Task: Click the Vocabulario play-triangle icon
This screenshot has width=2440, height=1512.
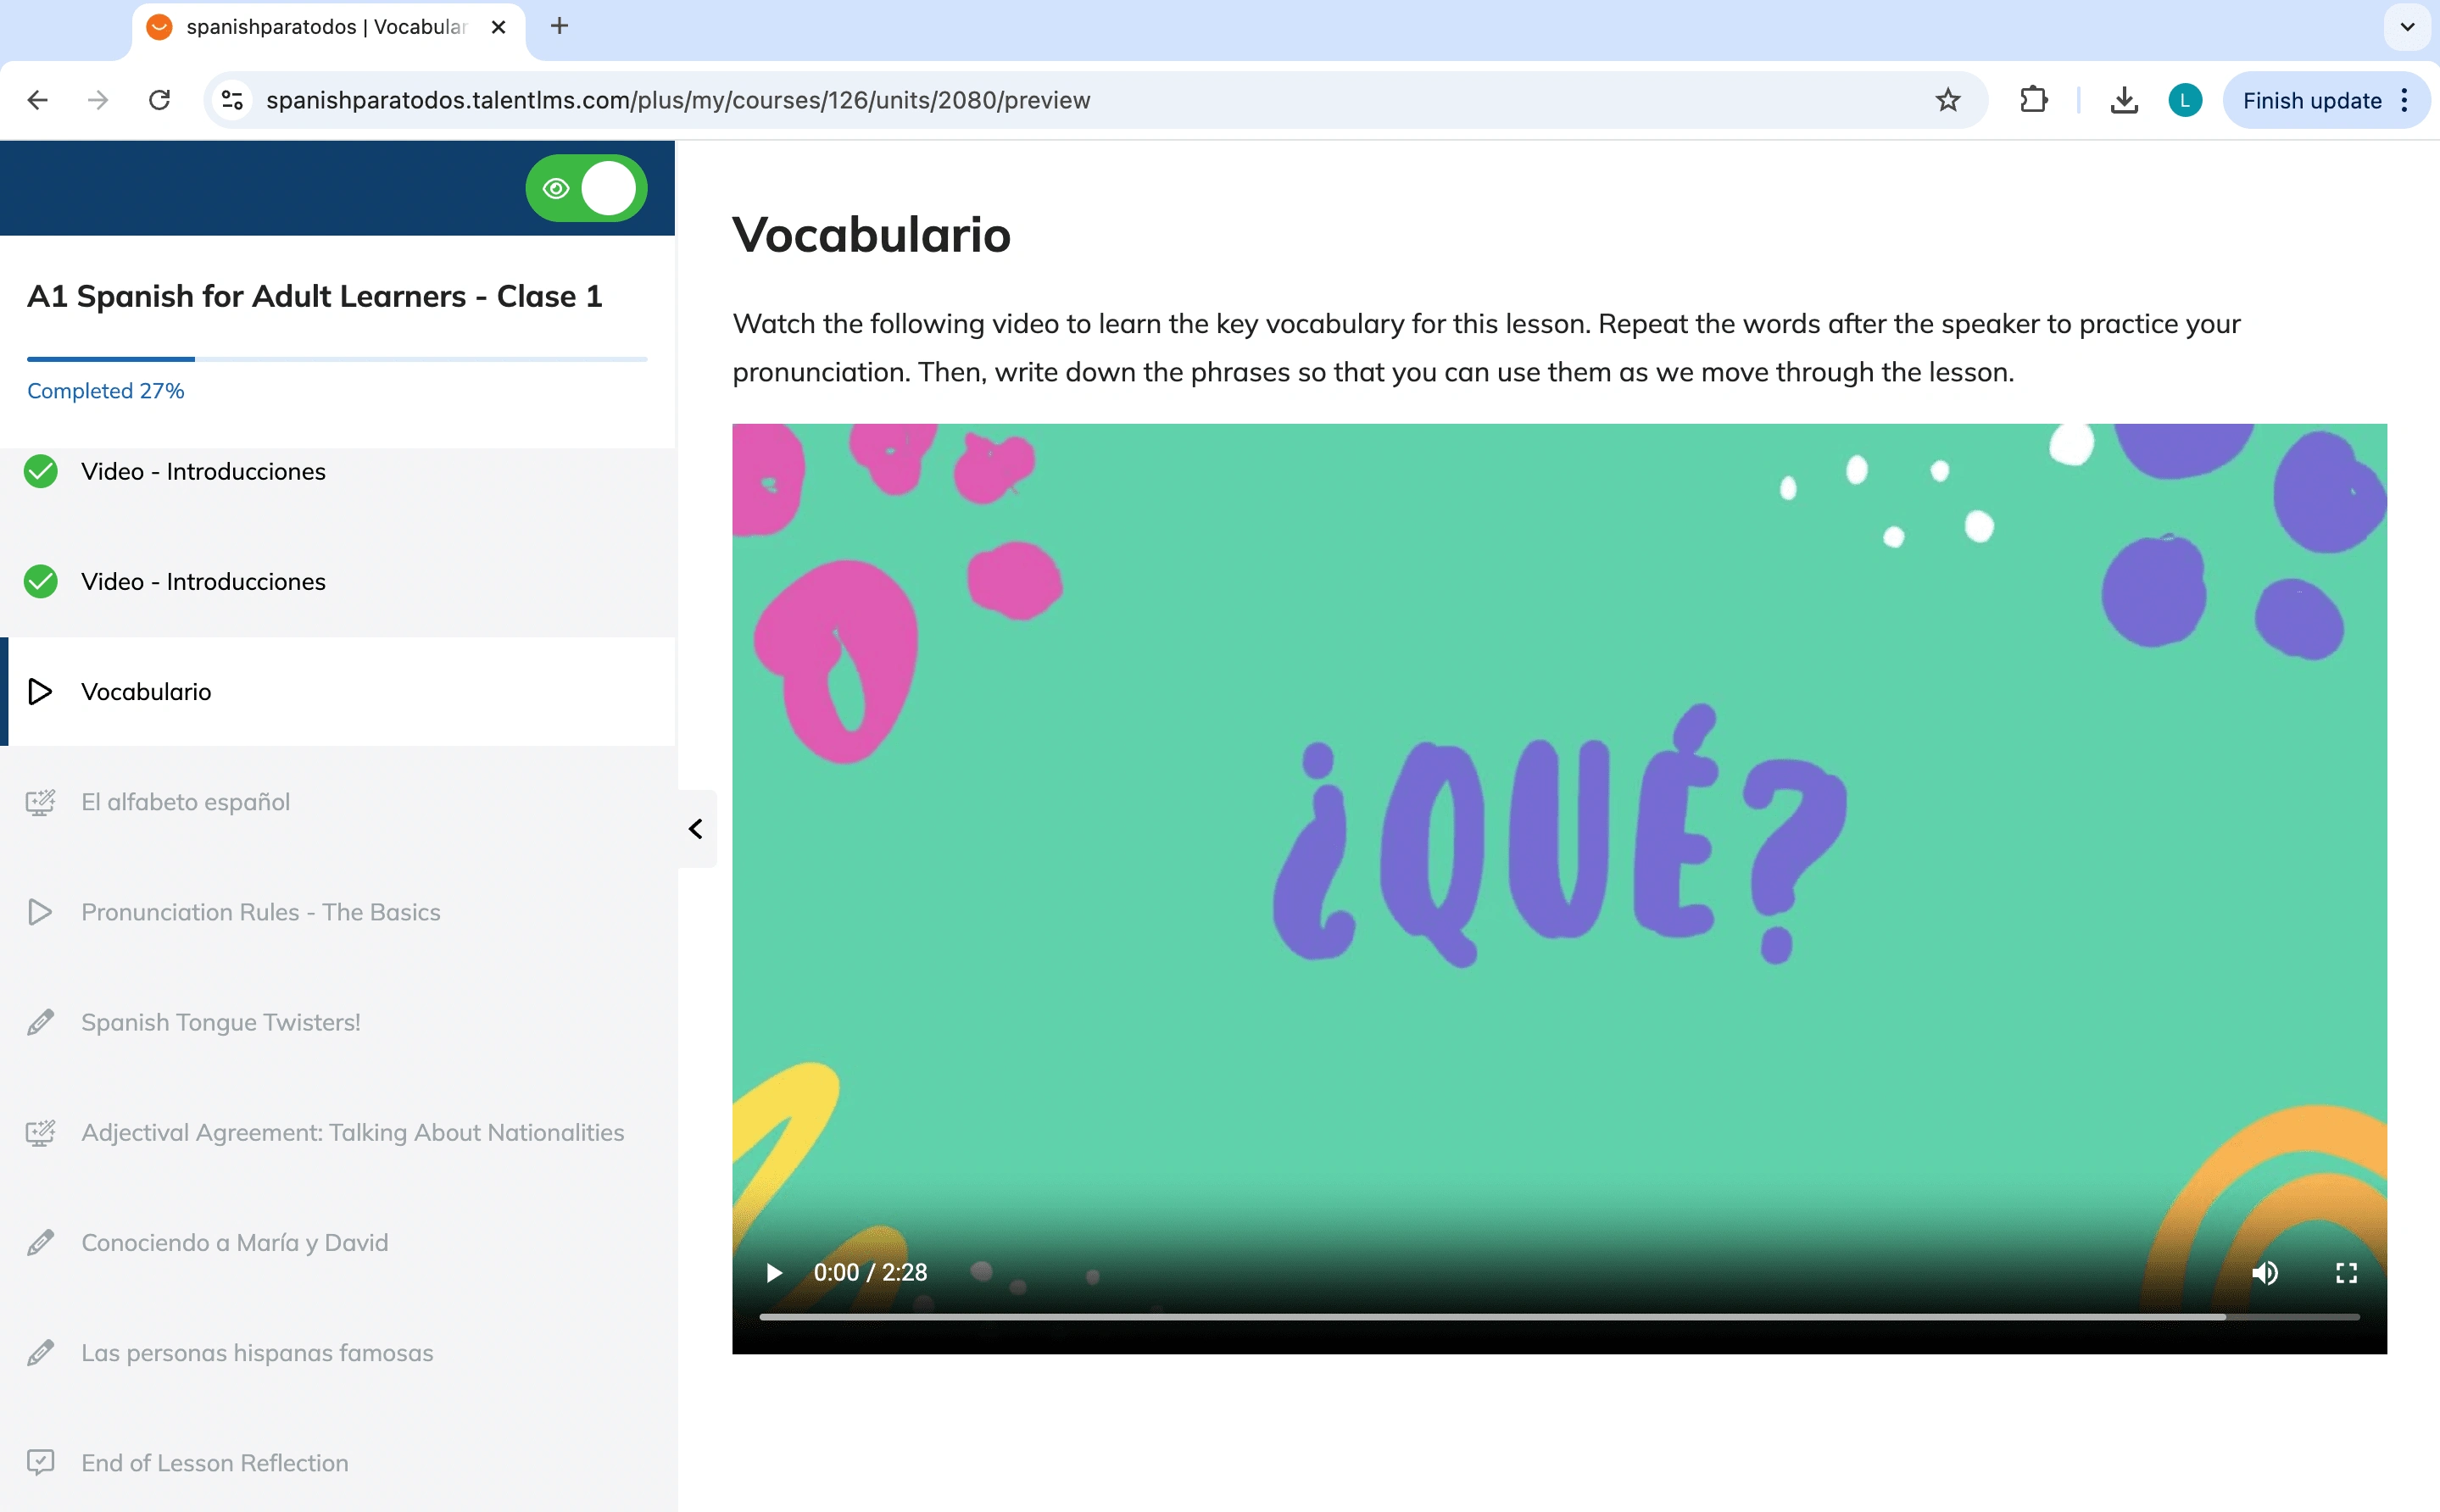Action: point(40,691)
